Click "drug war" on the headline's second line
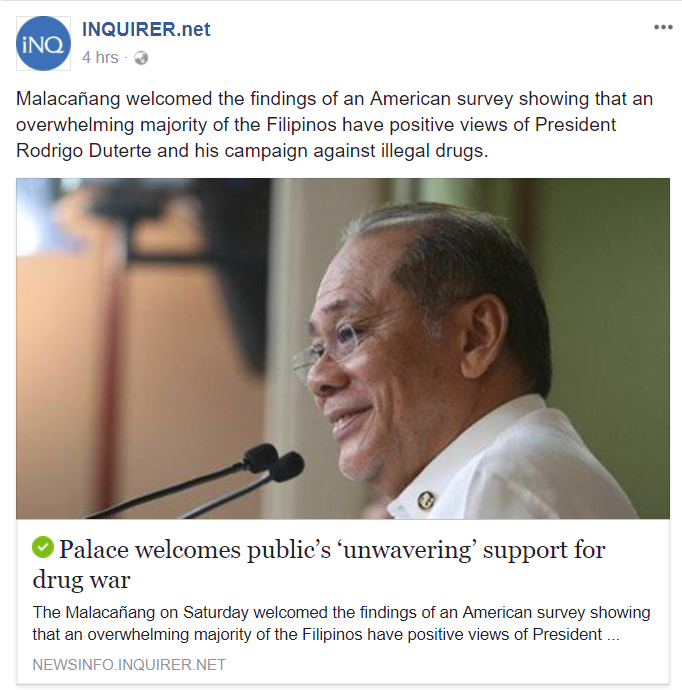The height and width of the screenshot is (690, 682). click(x=82, y=579)
